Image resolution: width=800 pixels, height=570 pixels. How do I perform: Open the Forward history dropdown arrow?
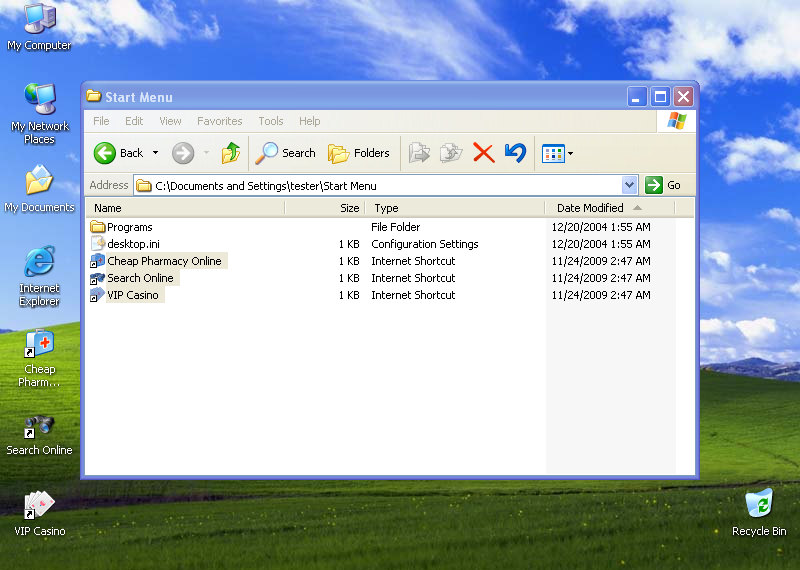pyautogui.click(x=206, y=153)
